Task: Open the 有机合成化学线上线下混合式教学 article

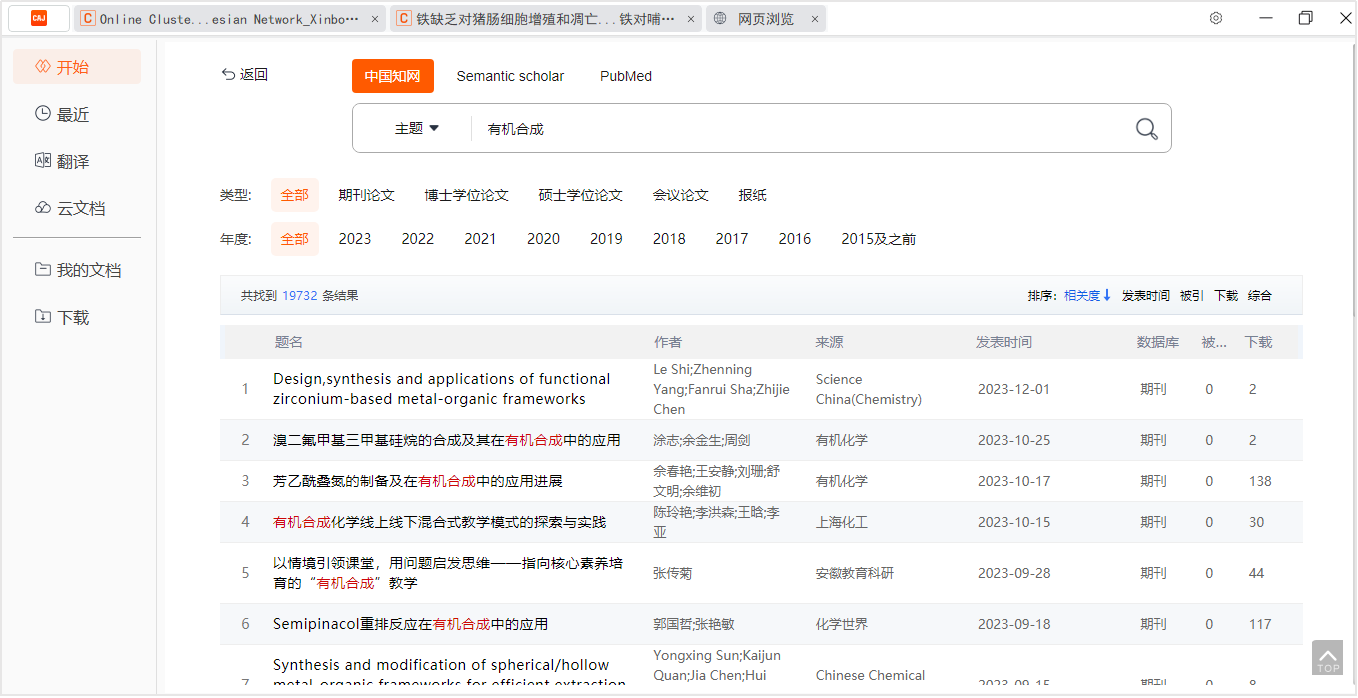Action: [x=439, y=522]
